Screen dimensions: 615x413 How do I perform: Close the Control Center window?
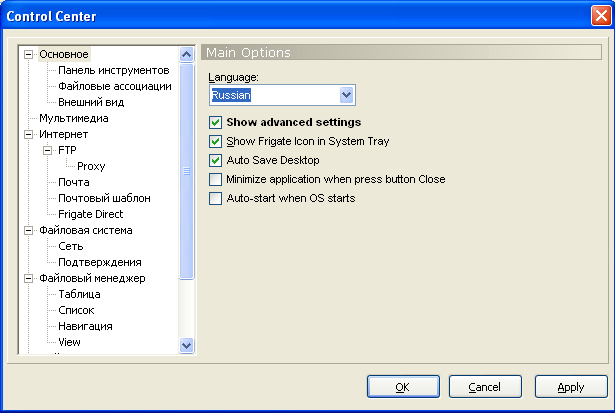599,15
